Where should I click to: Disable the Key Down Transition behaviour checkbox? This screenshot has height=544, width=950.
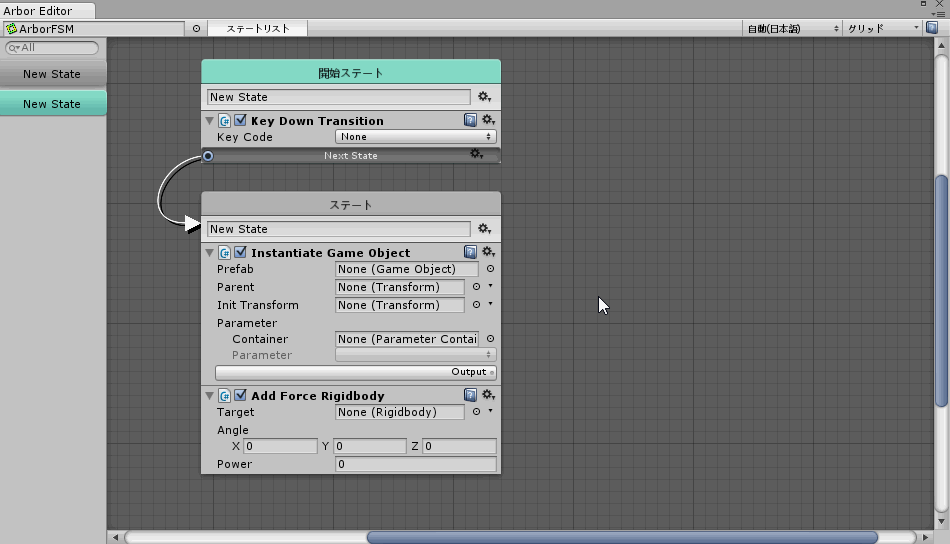(240, 121)
